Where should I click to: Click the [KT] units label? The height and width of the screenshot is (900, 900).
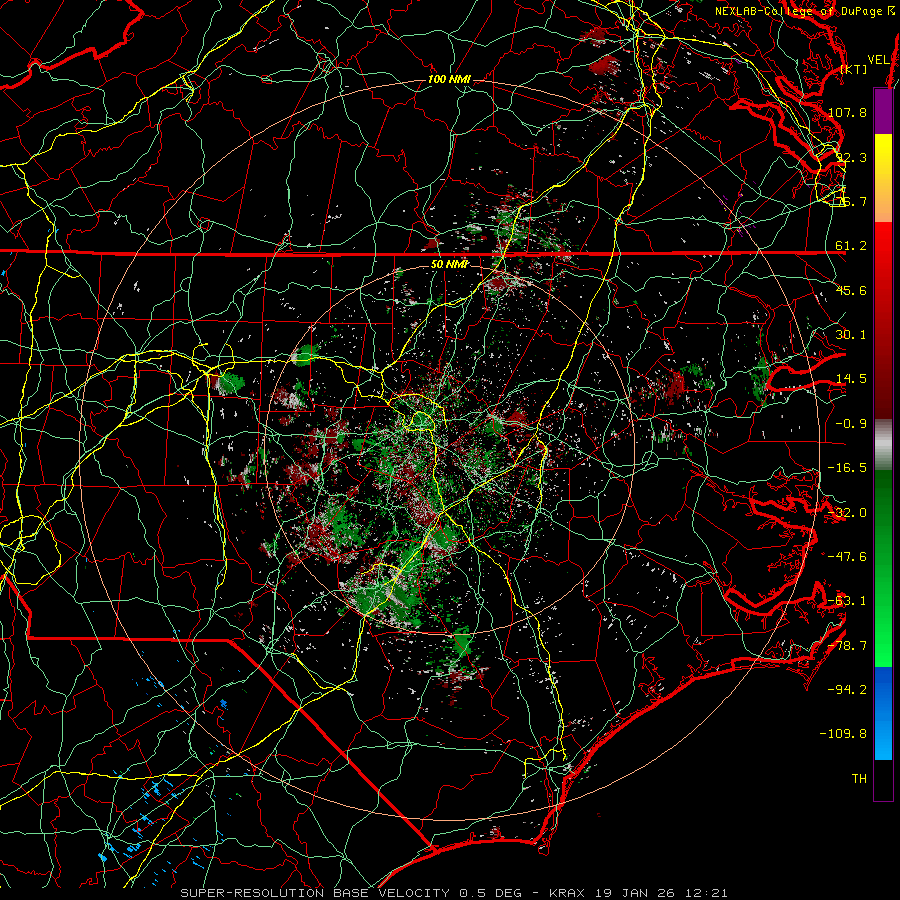[x=854, y=69]
